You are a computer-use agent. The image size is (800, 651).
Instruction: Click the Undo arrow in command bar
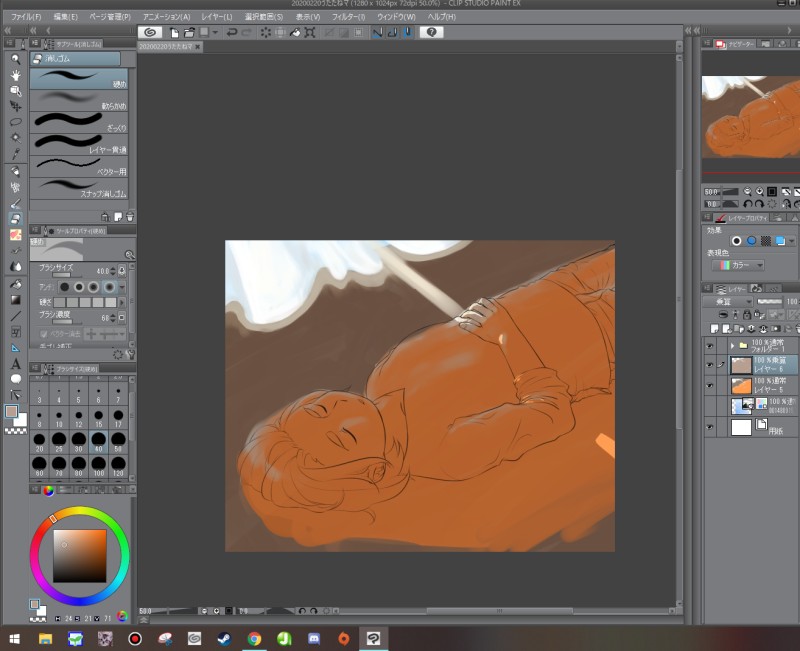(x=232, y=32)
